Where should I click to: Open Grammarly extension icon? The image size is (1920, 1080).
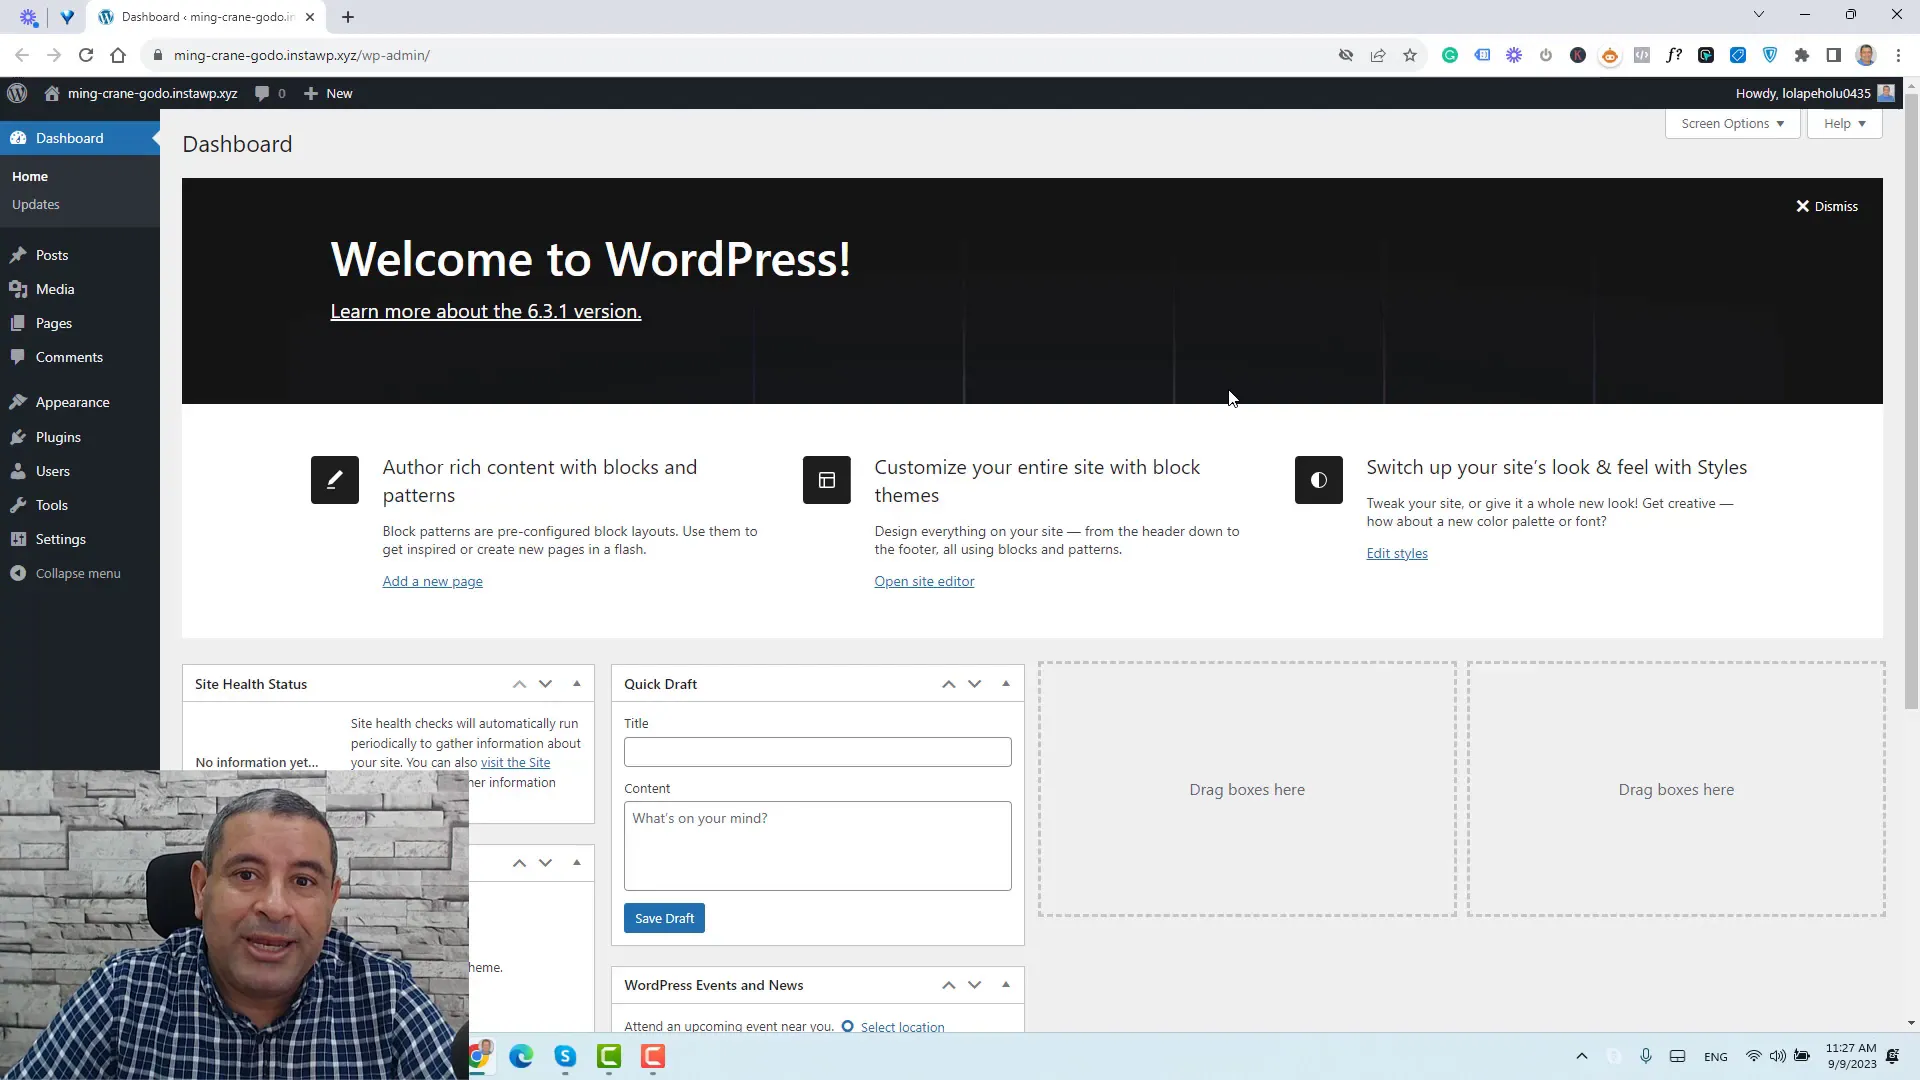(1450, 55)
